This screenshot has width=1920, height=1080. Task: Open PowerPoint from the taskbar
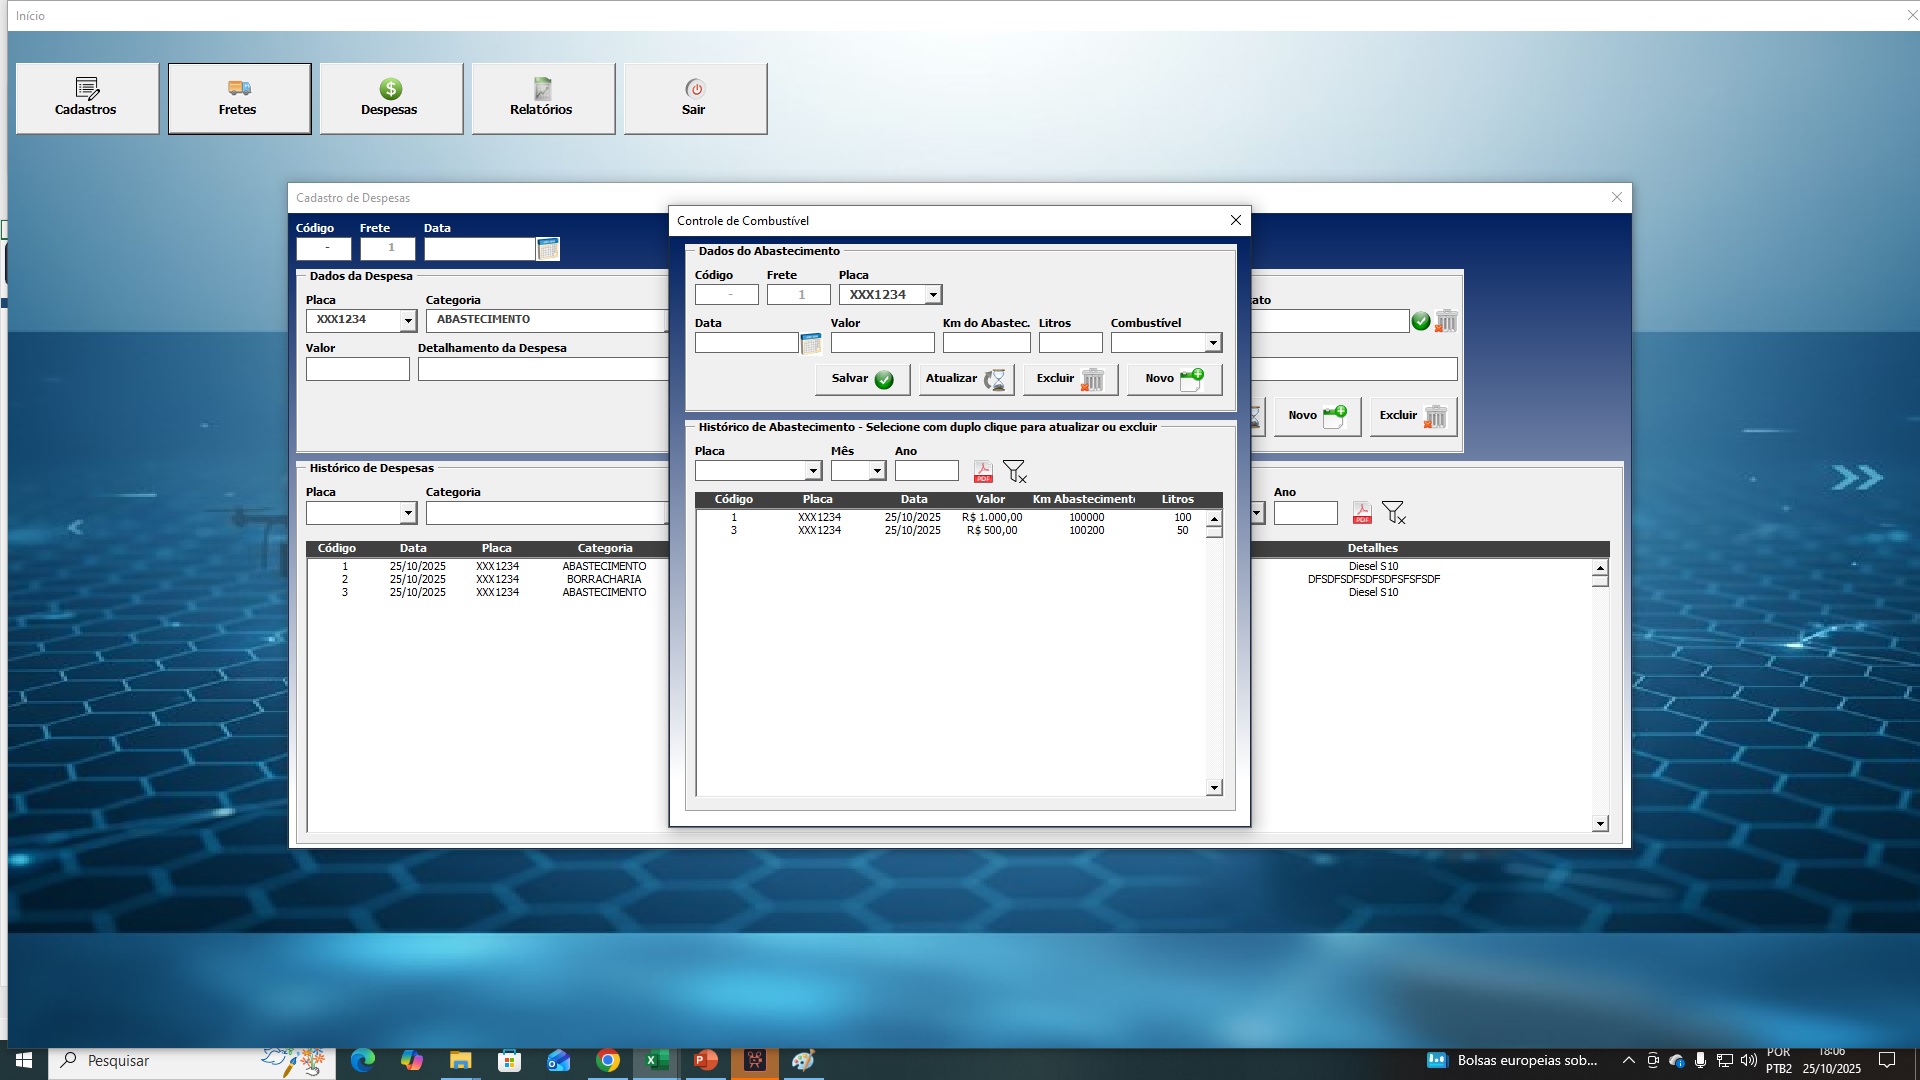coord(706,1061)
